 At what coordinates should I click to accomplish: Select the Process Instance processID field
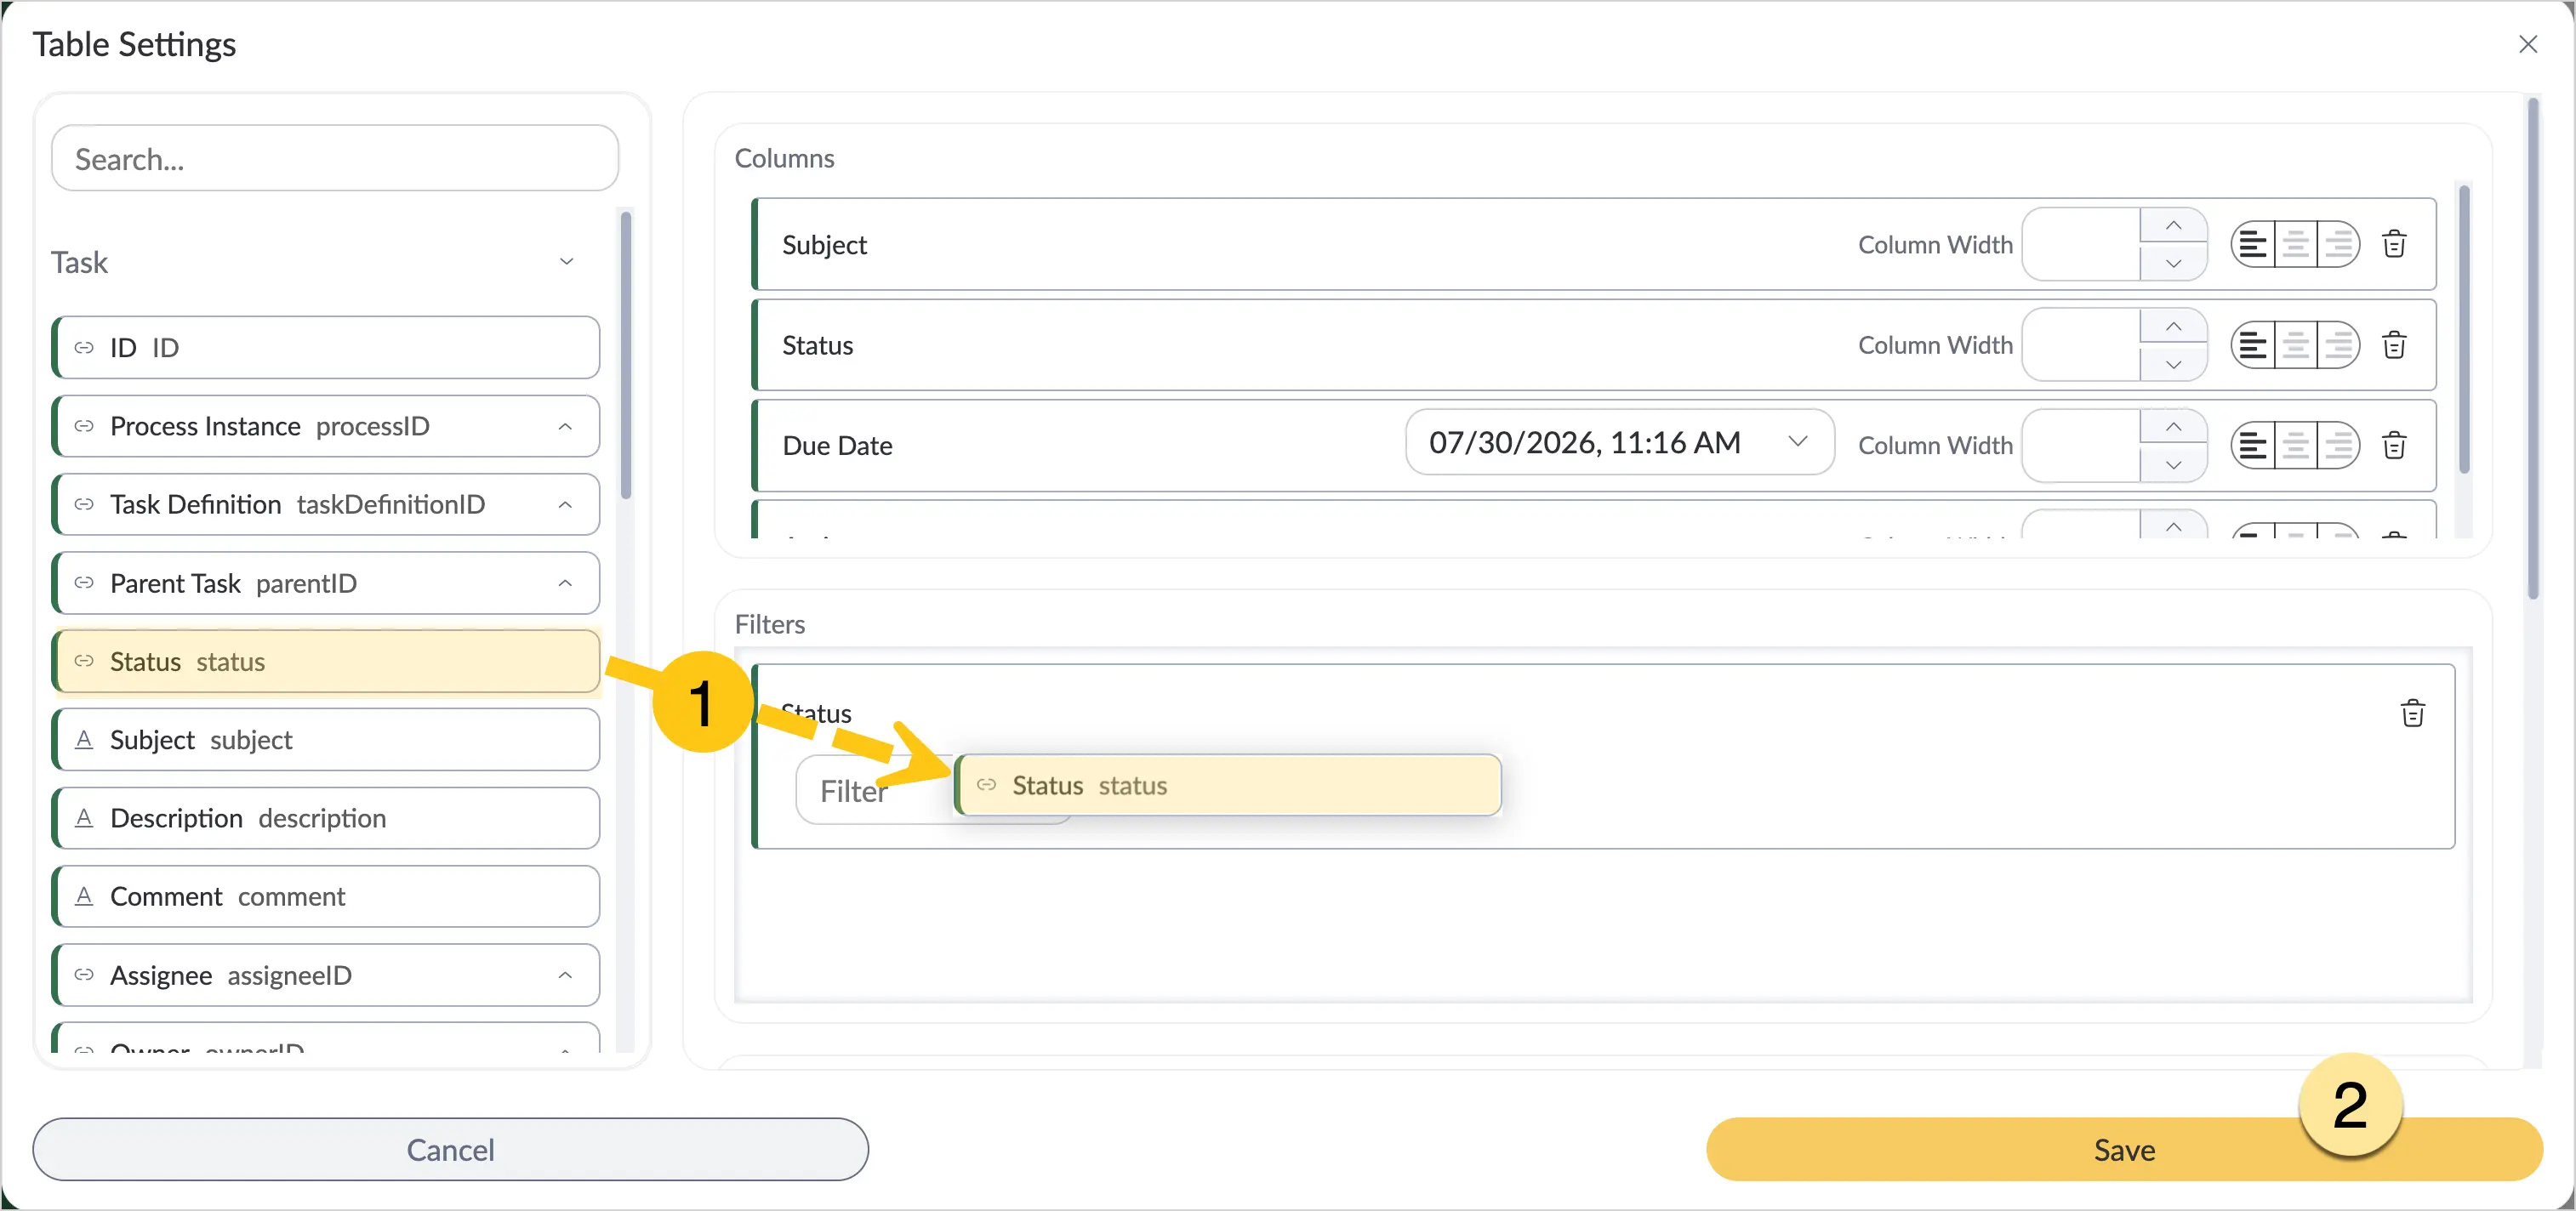(326, 426)
